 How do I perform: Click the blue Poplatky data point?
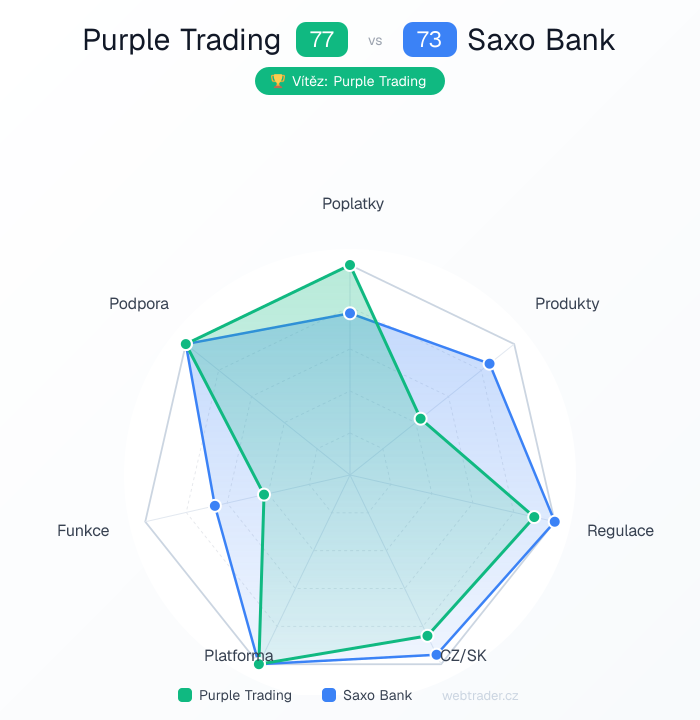[x=350, y=314]
